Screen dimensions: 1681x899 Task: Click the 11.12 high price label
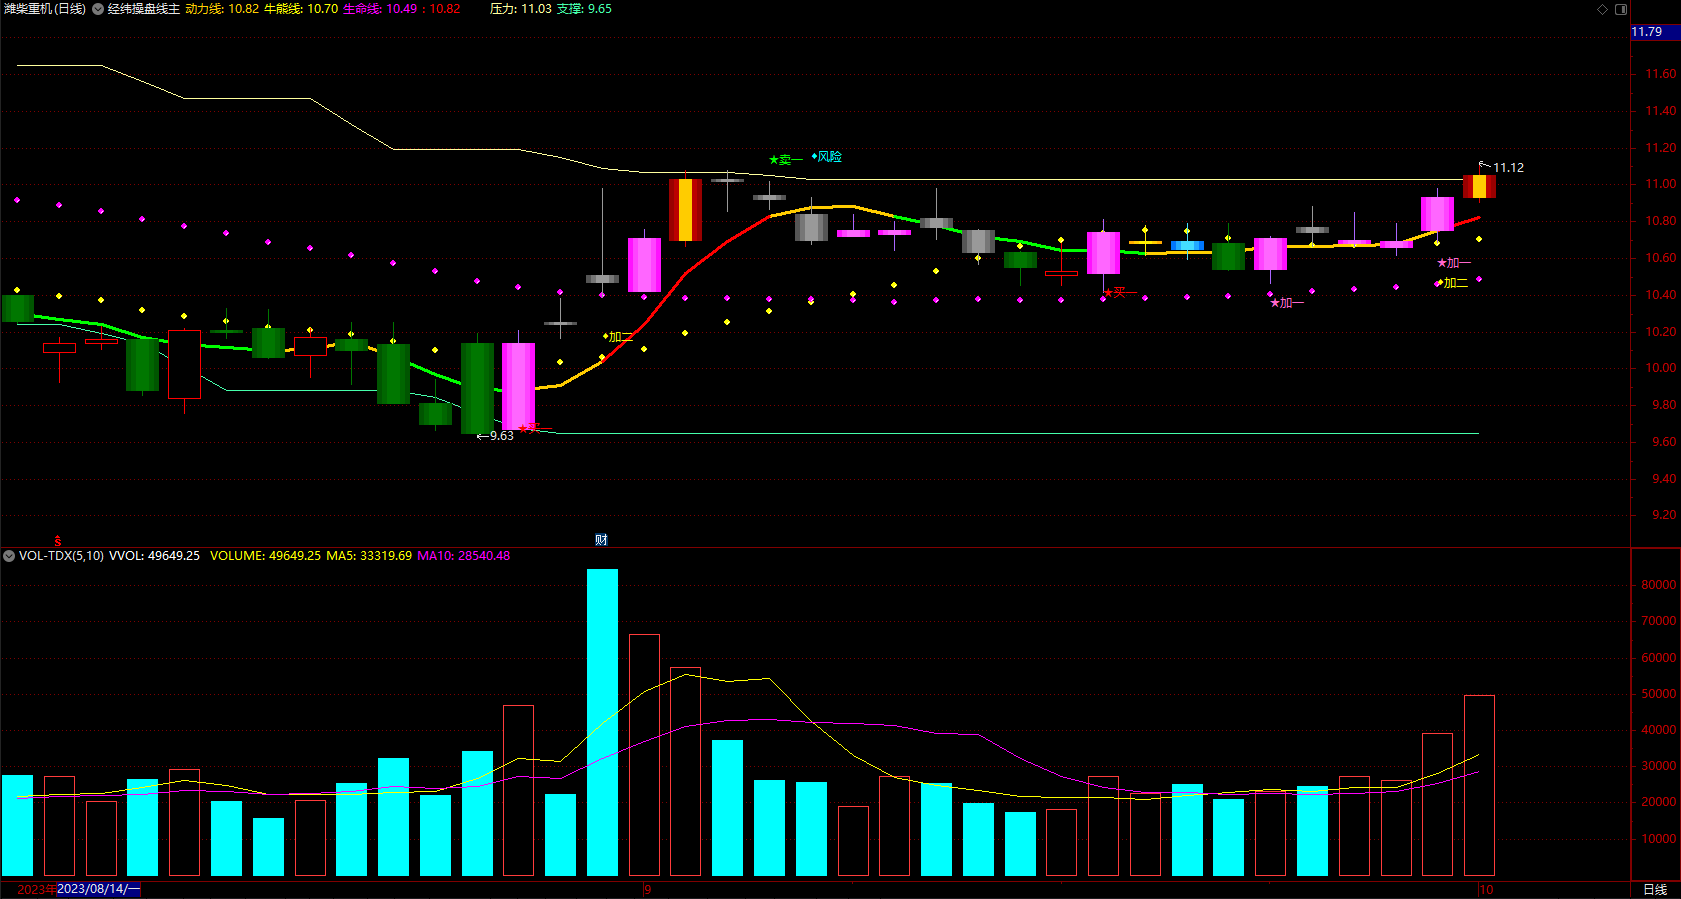(x=1508, y=168)
